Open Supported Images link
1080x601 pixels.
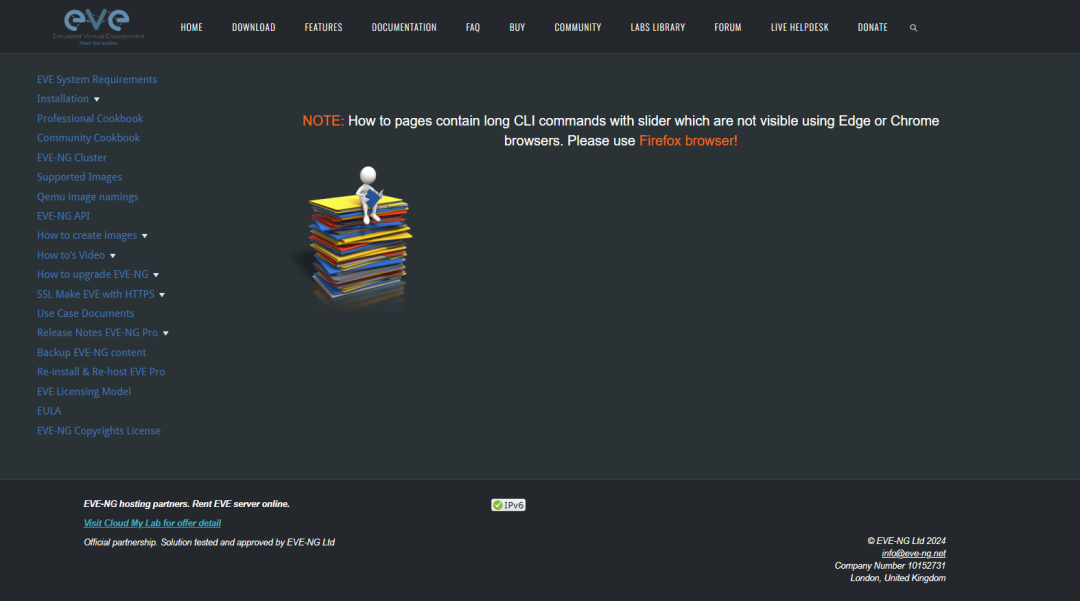[x=79, y=177]
